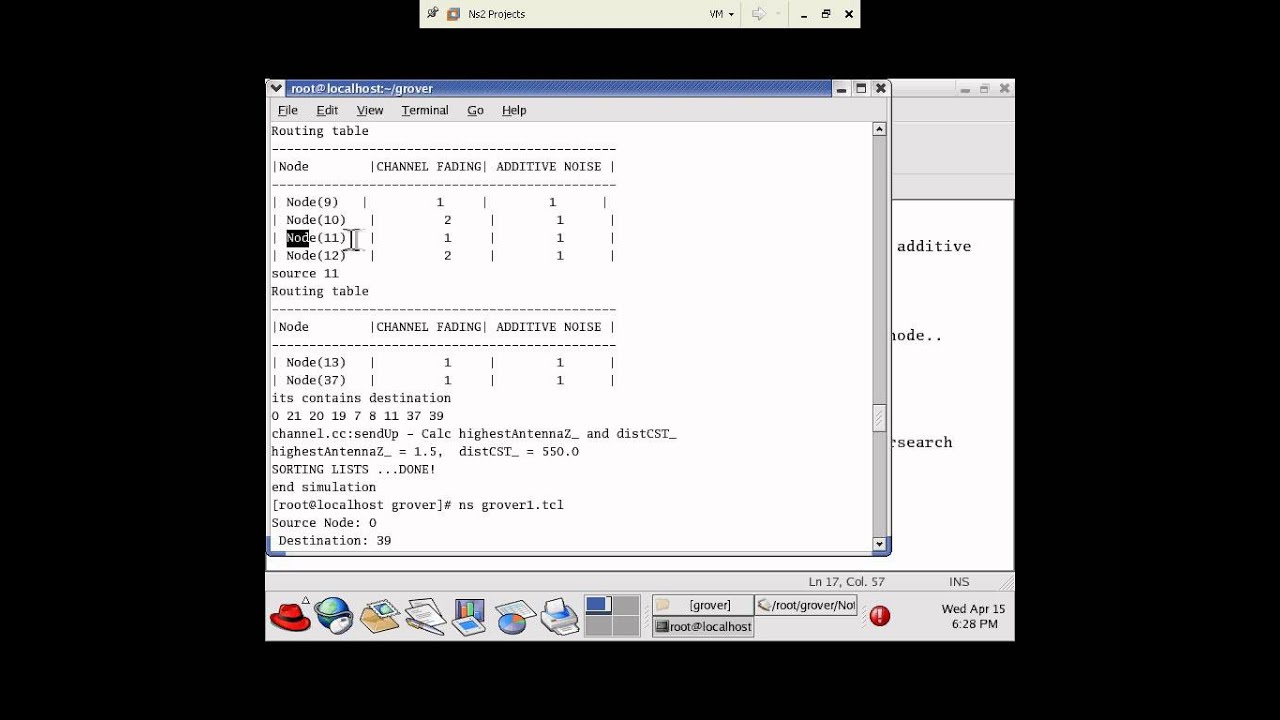The width and height of the screenshot is (1280, 720).
Task: Open the terminal window menu arrow icon
Action: point(277,88)
